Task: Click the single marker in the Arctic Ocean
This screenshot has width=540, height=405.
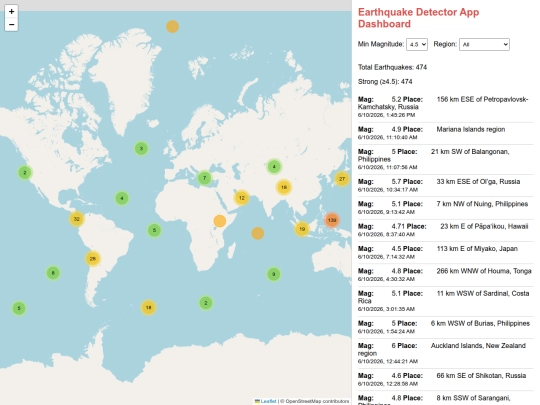Action: pos(173,27)
